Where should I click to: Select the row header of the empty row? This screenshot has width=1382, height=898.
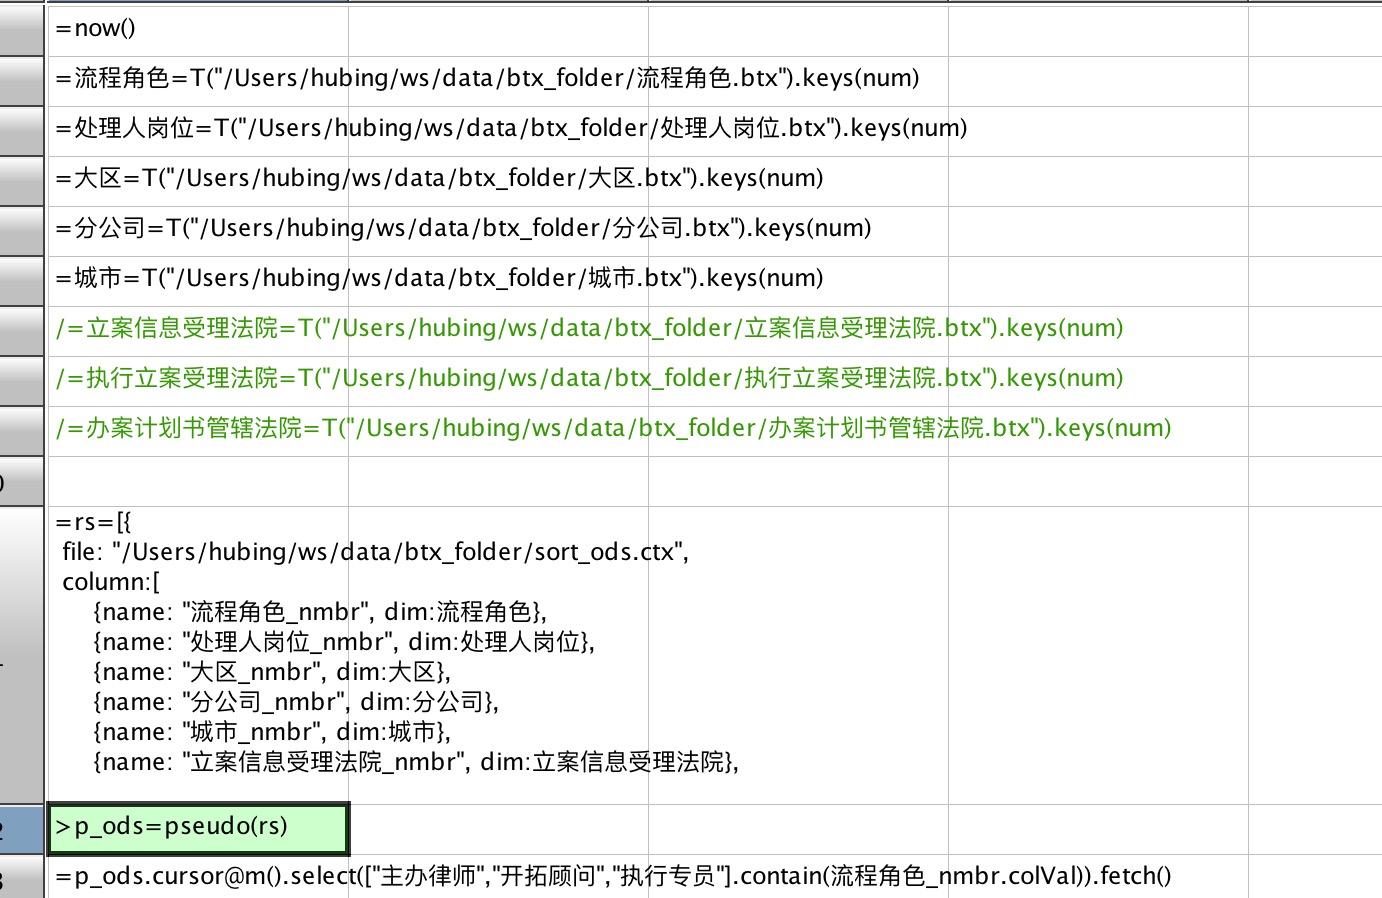click(x=21, y=481)
